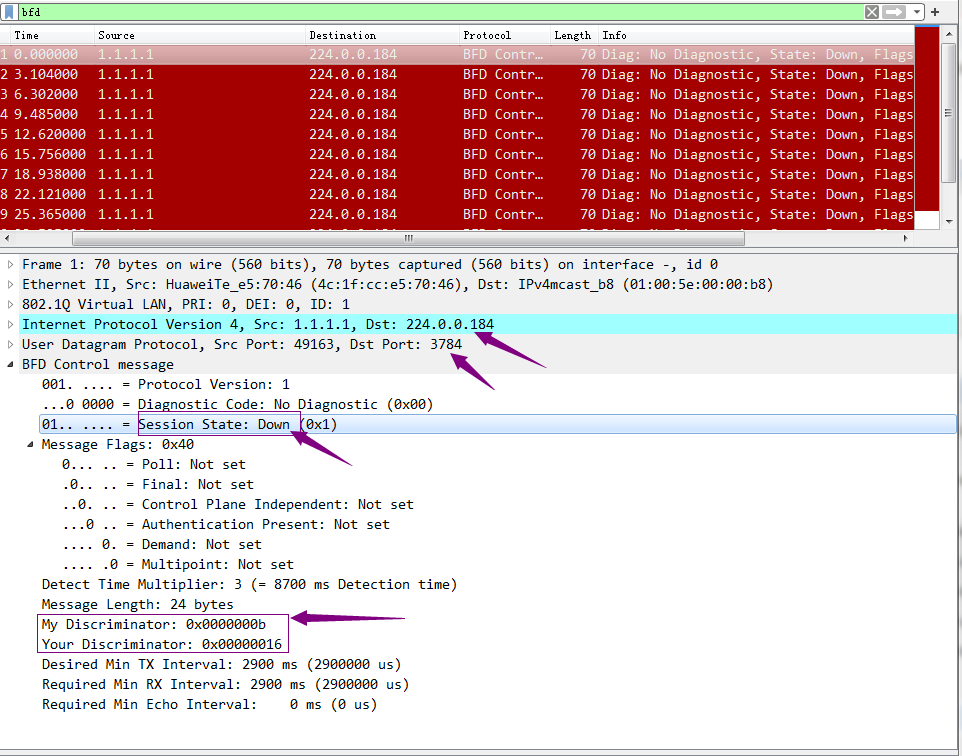Viewport: 962px width, 756px height.
Task: Collapse the BFD Control message section
Action: point(11,365)
